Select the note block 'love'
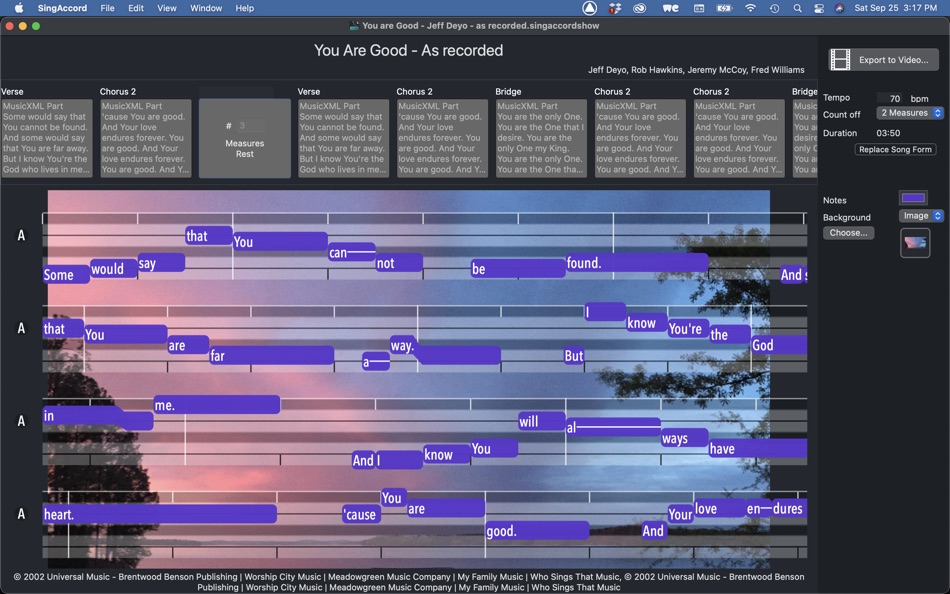The height and width of the screenshot is (594, 950). (x=720, y=509)
